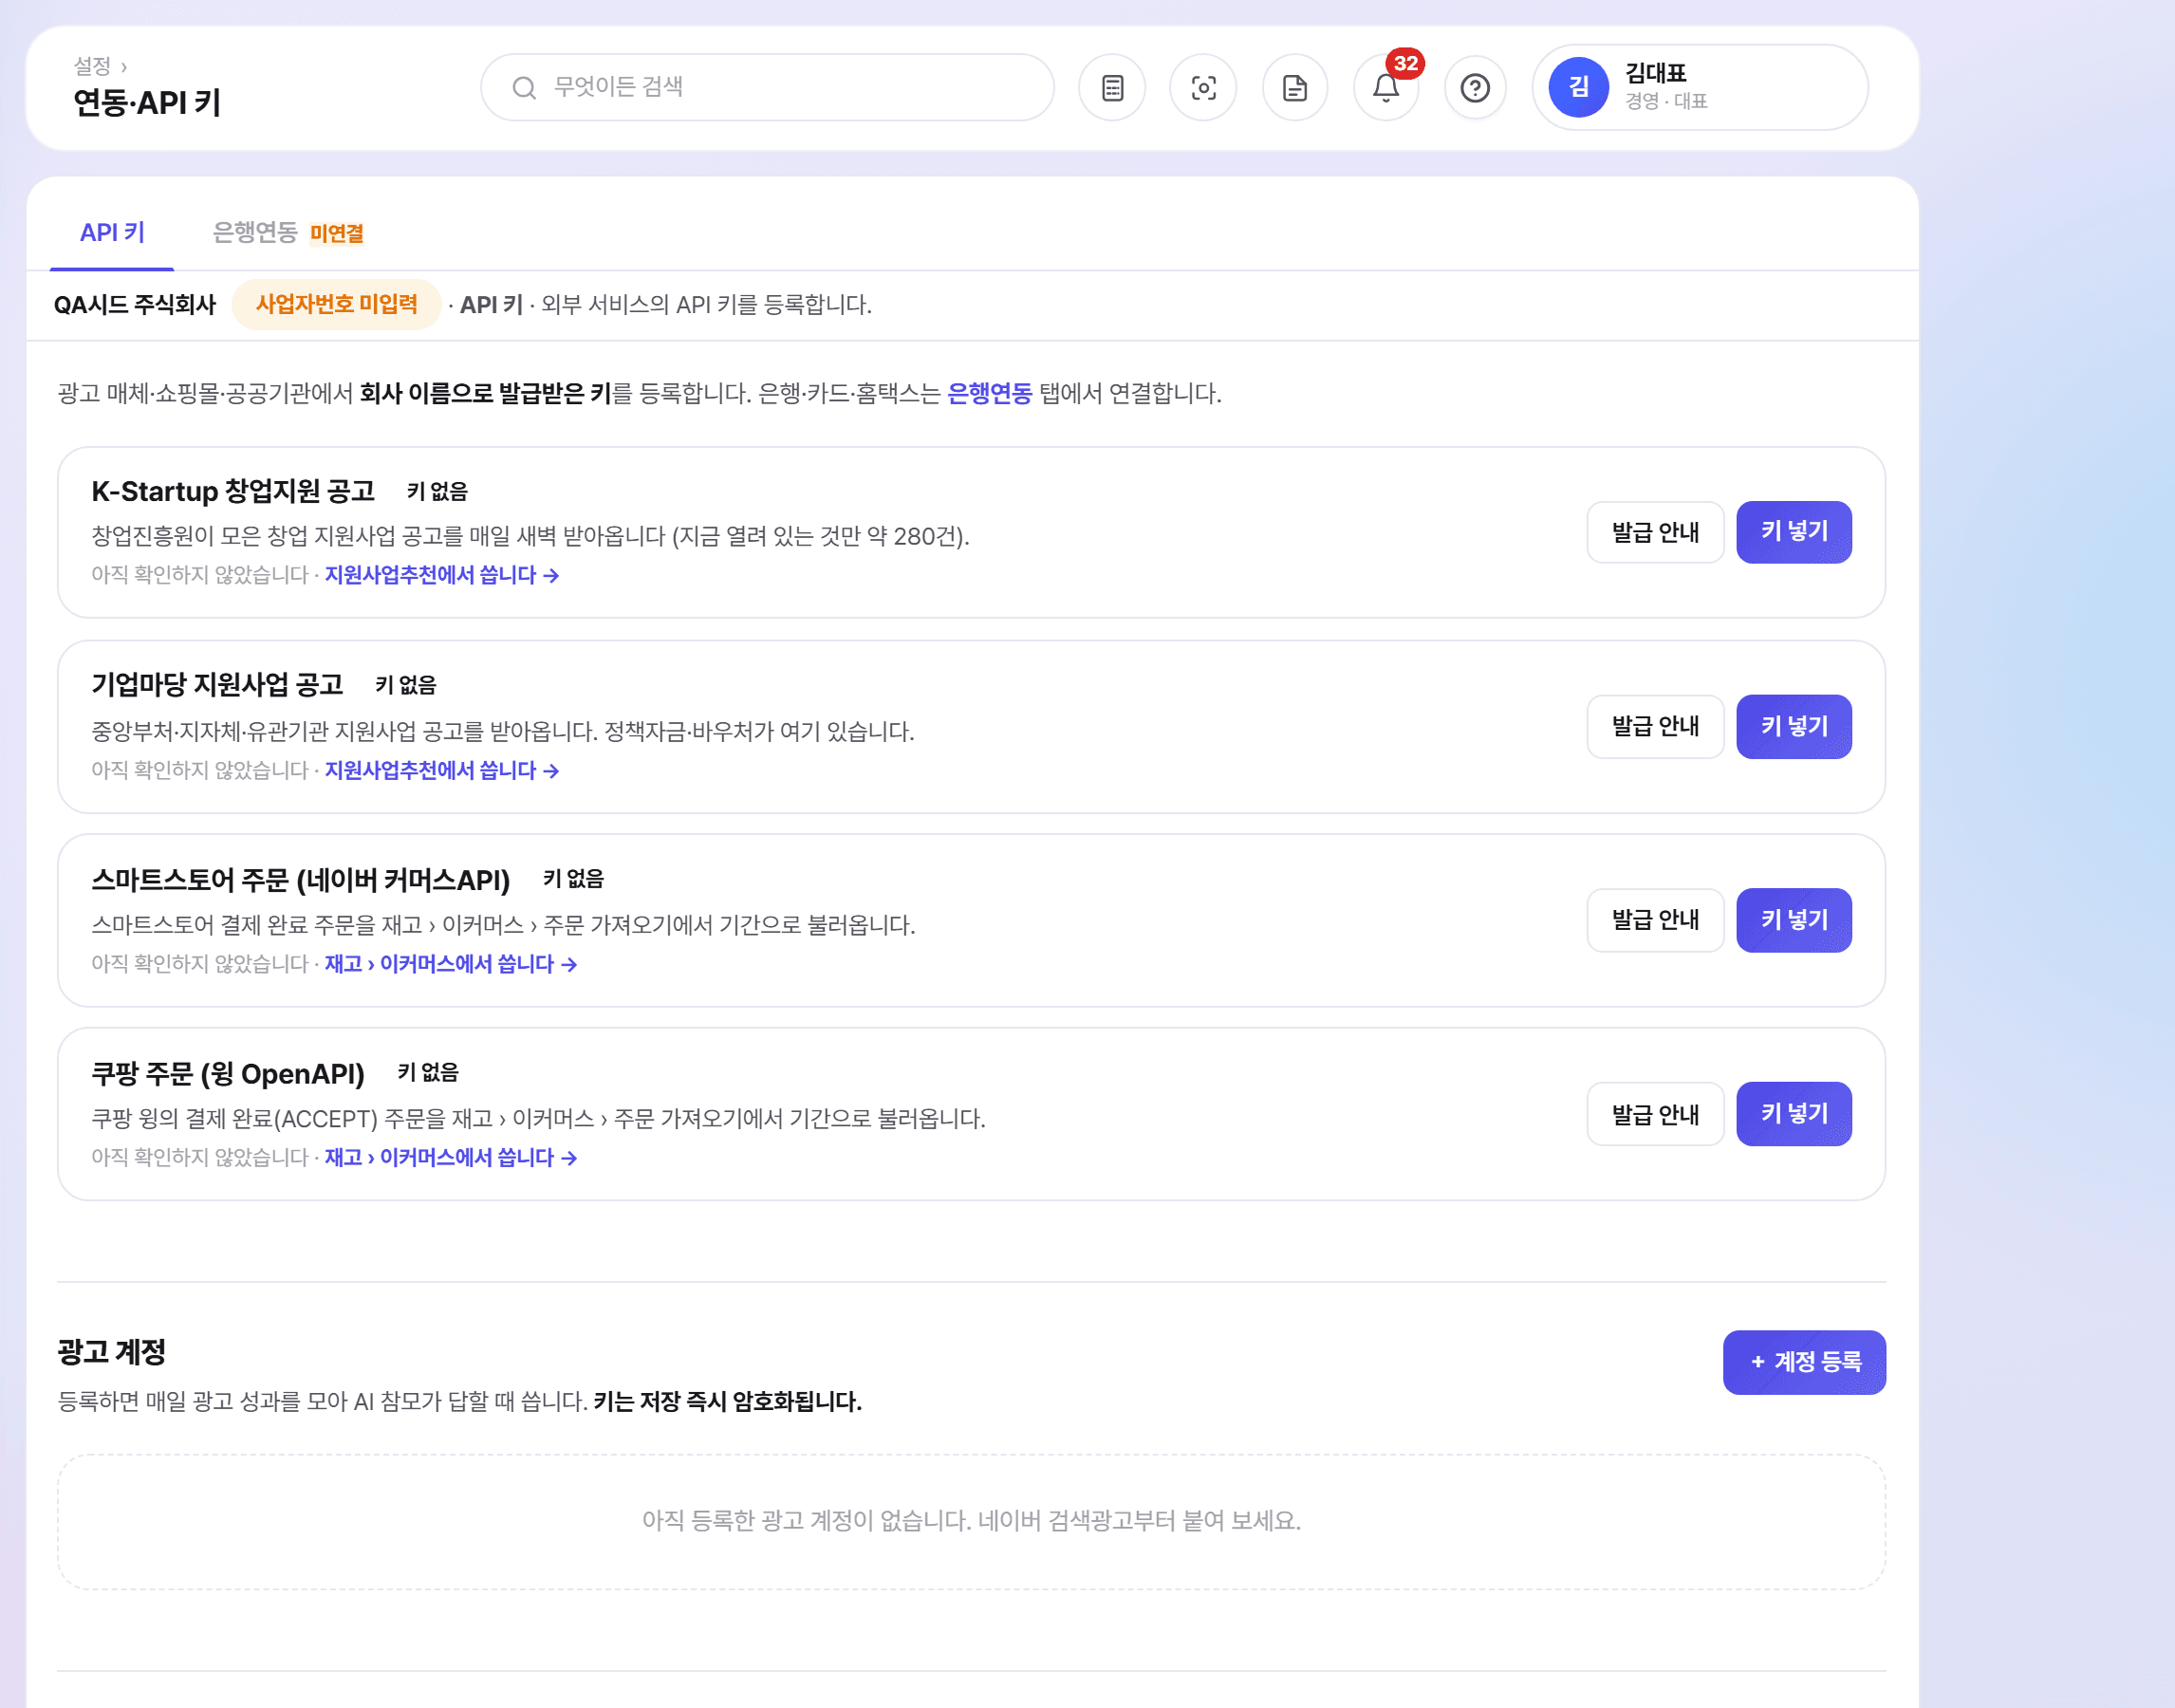
Task: Click 발급 안내 for K-Startup 창업지원 공고
Action: click(x=1655, y=532)
